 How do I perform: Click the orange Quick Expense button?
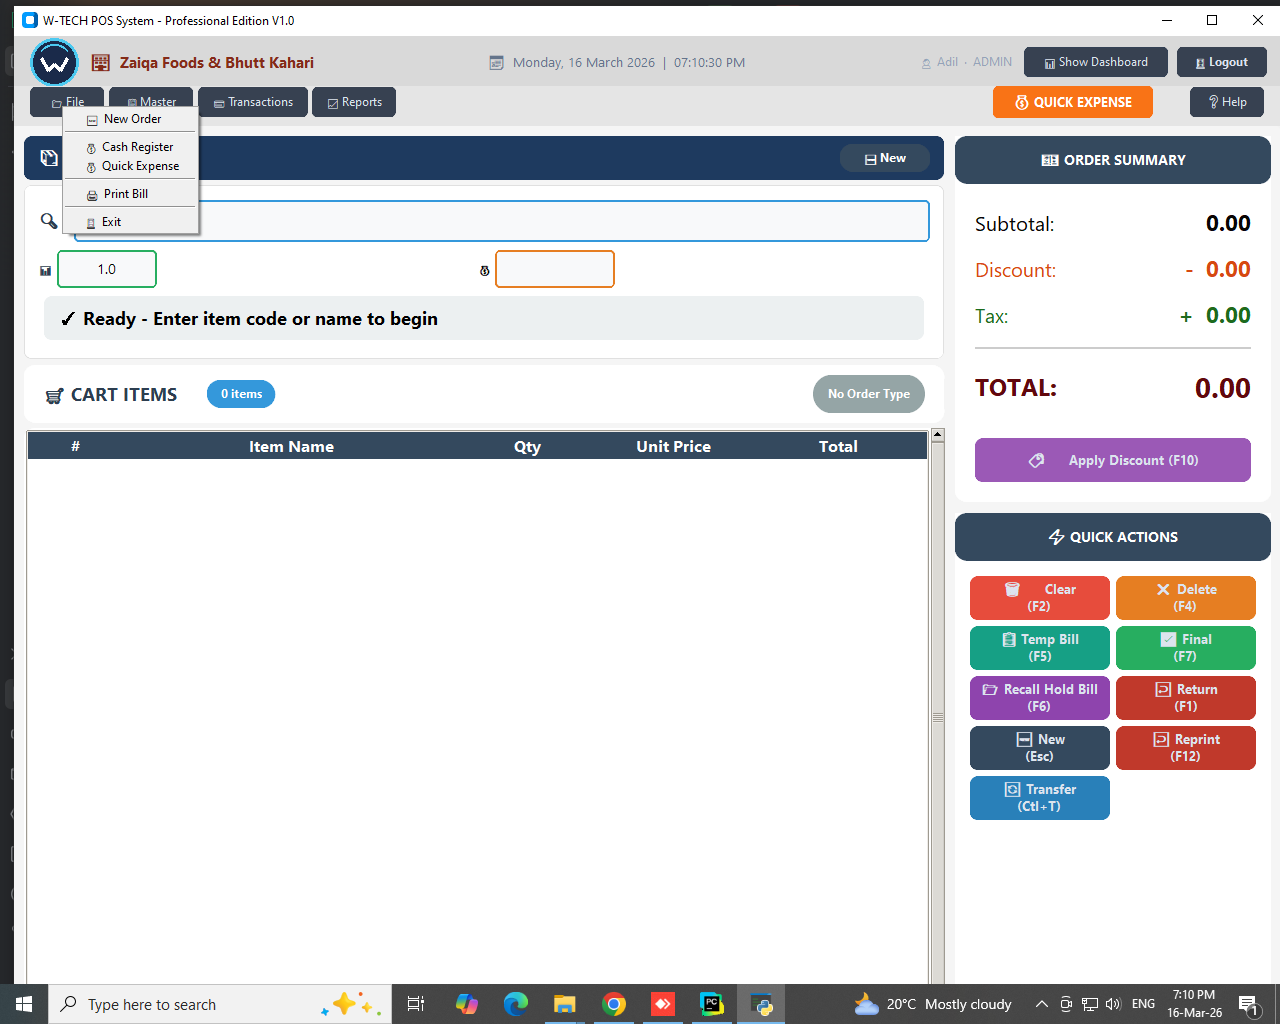pos(1073,102)
